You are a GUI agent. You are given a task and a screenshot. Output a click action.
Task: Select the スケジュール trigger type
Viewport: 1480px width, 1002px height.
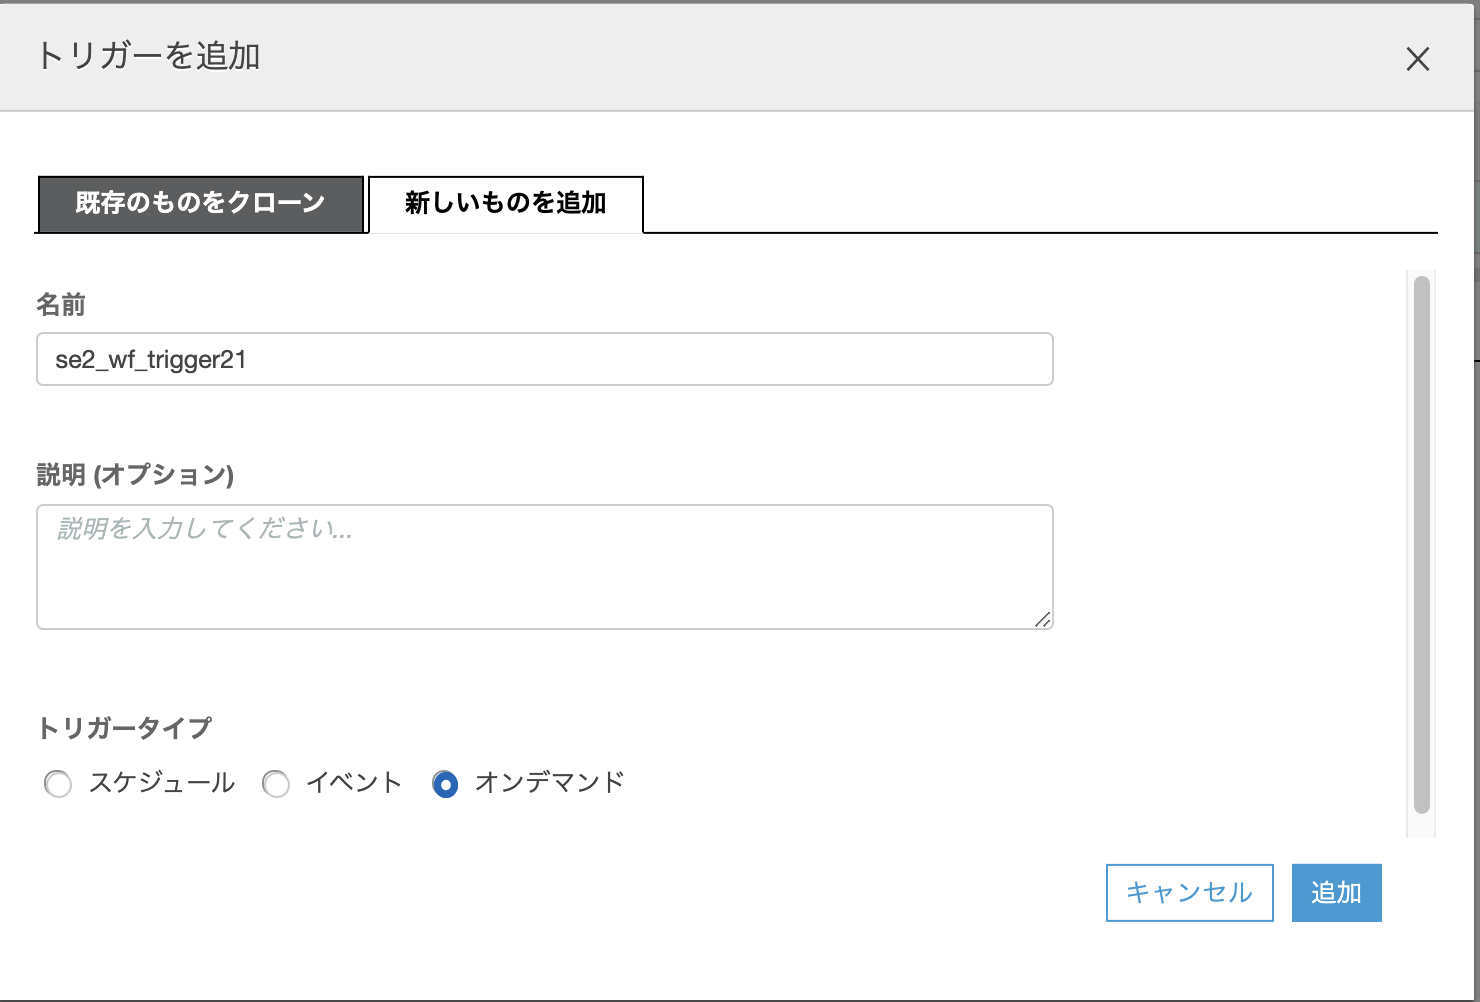tap(57, 784)
